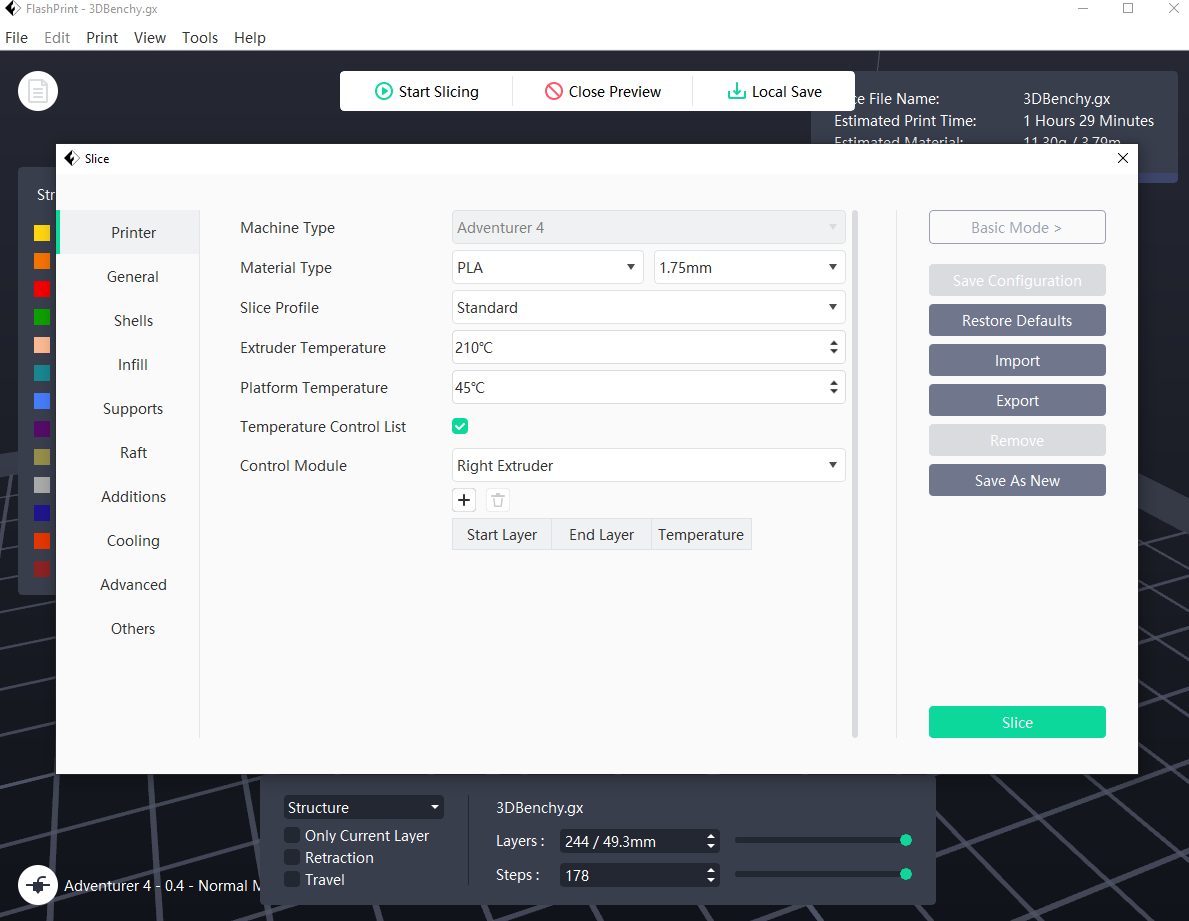
Task: Click the green Slice button
Action: 1017,722
